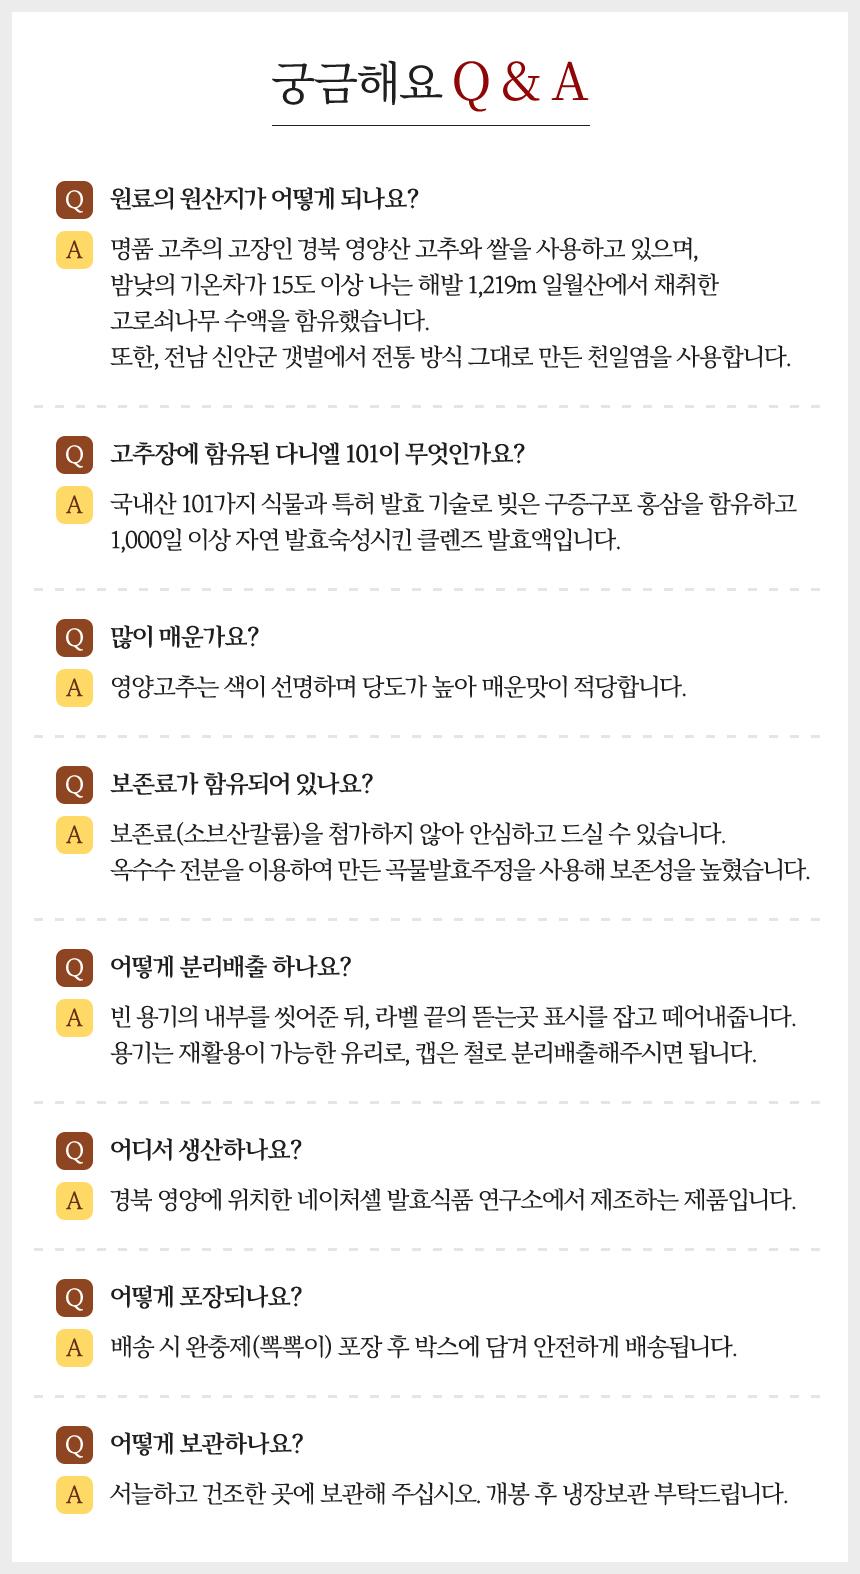
Task: Click the Q icon beside 어디서 생산하나요
Action: 74,1151
